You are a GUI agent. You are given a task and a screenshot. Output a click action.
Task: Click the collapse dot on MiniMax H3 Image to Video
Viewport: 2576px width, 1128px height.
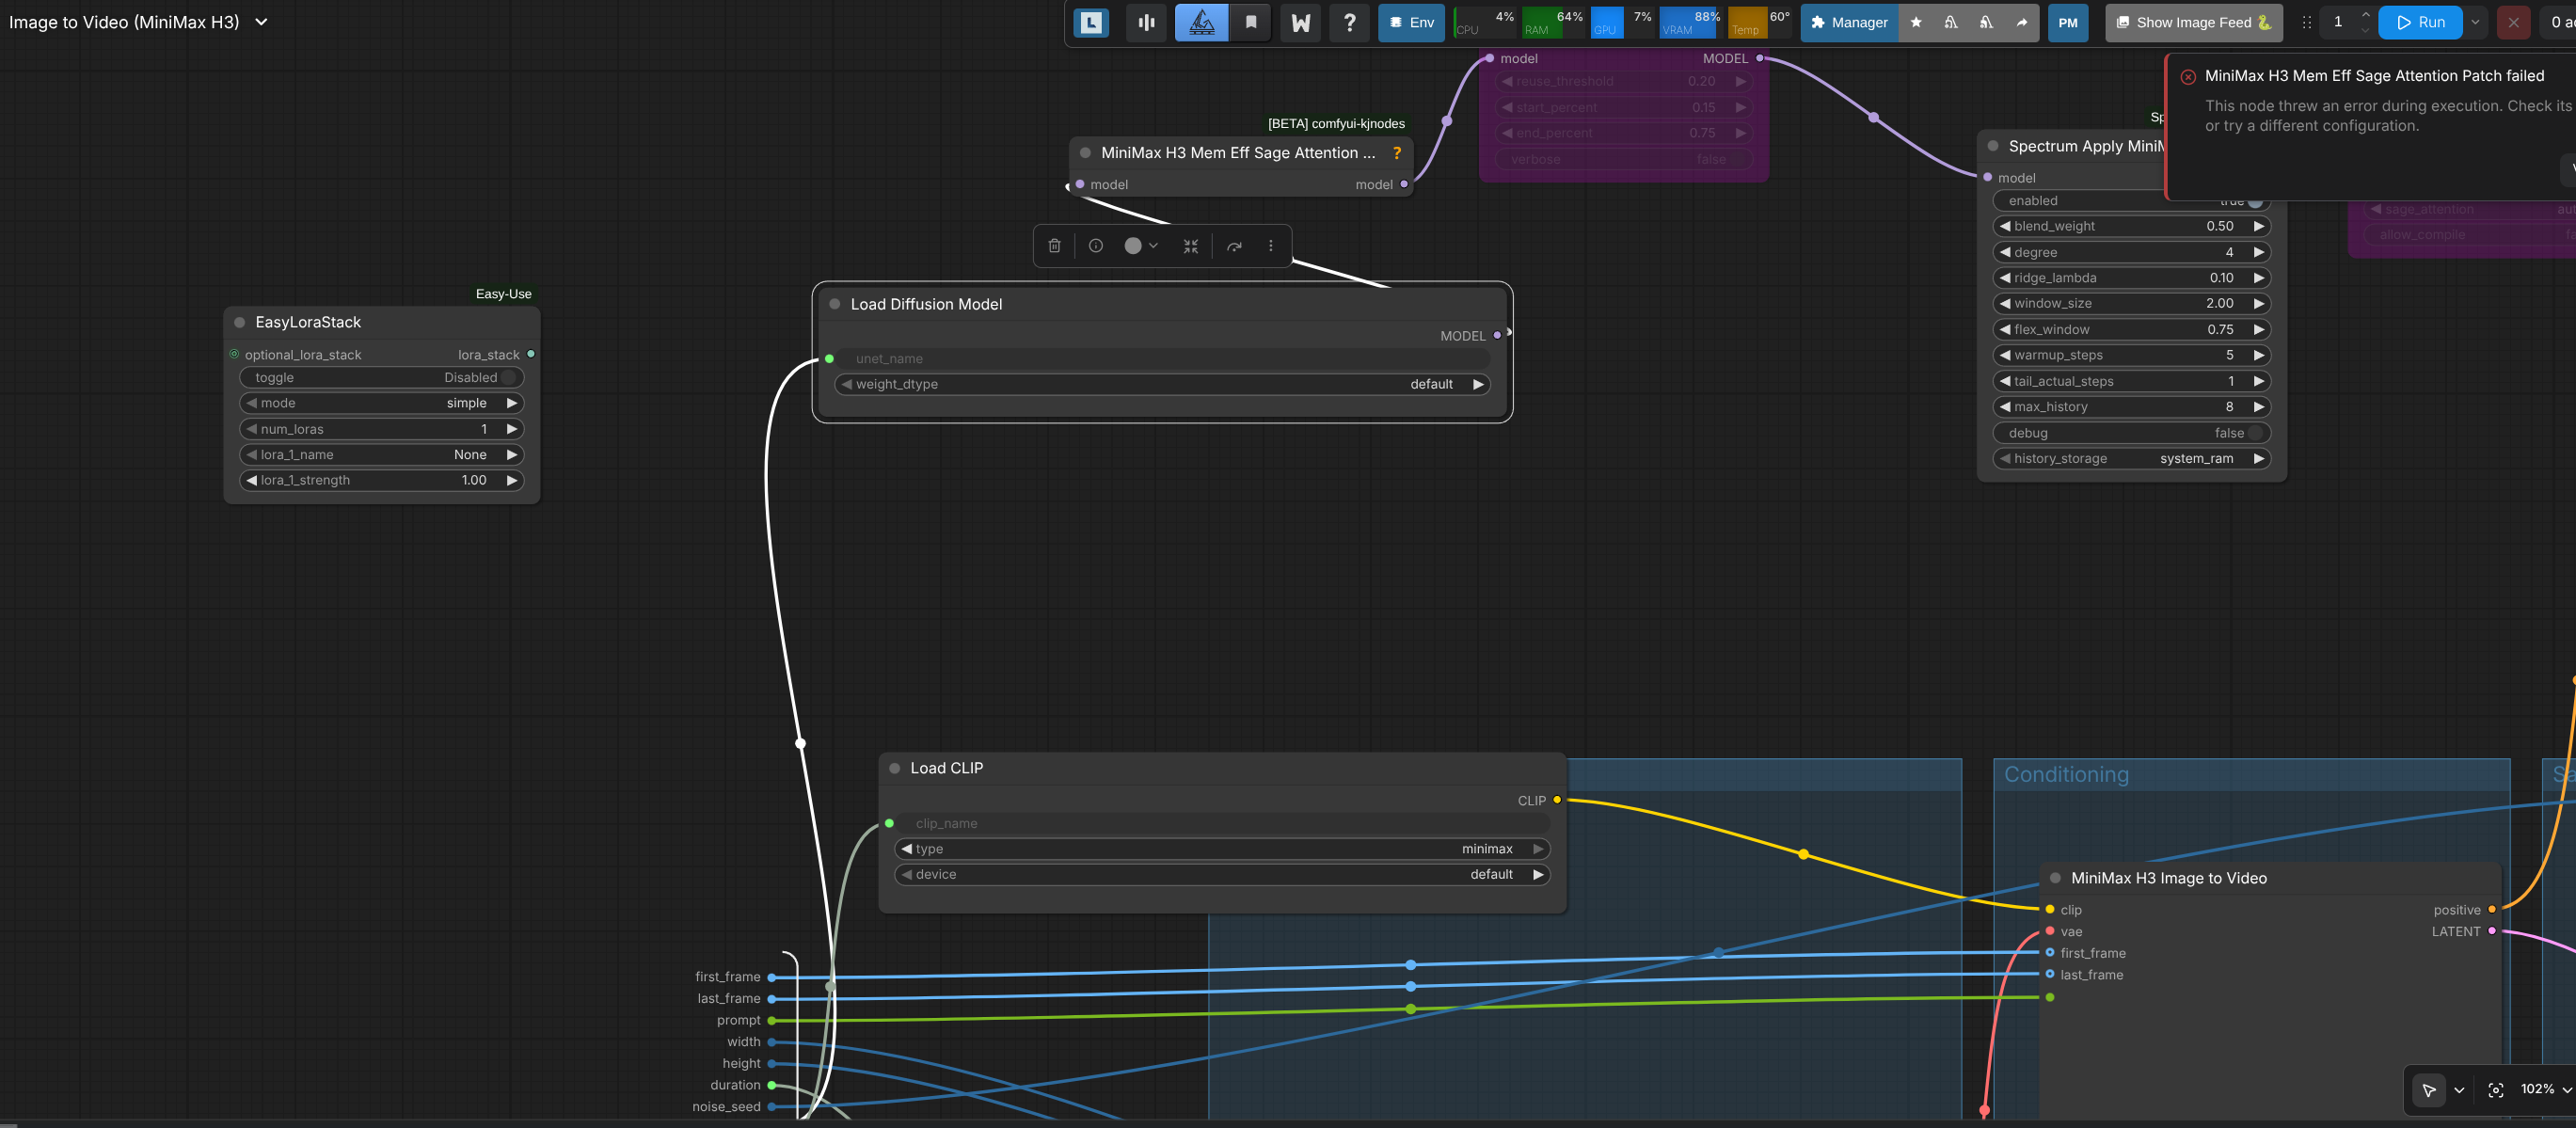point(2055,878)
